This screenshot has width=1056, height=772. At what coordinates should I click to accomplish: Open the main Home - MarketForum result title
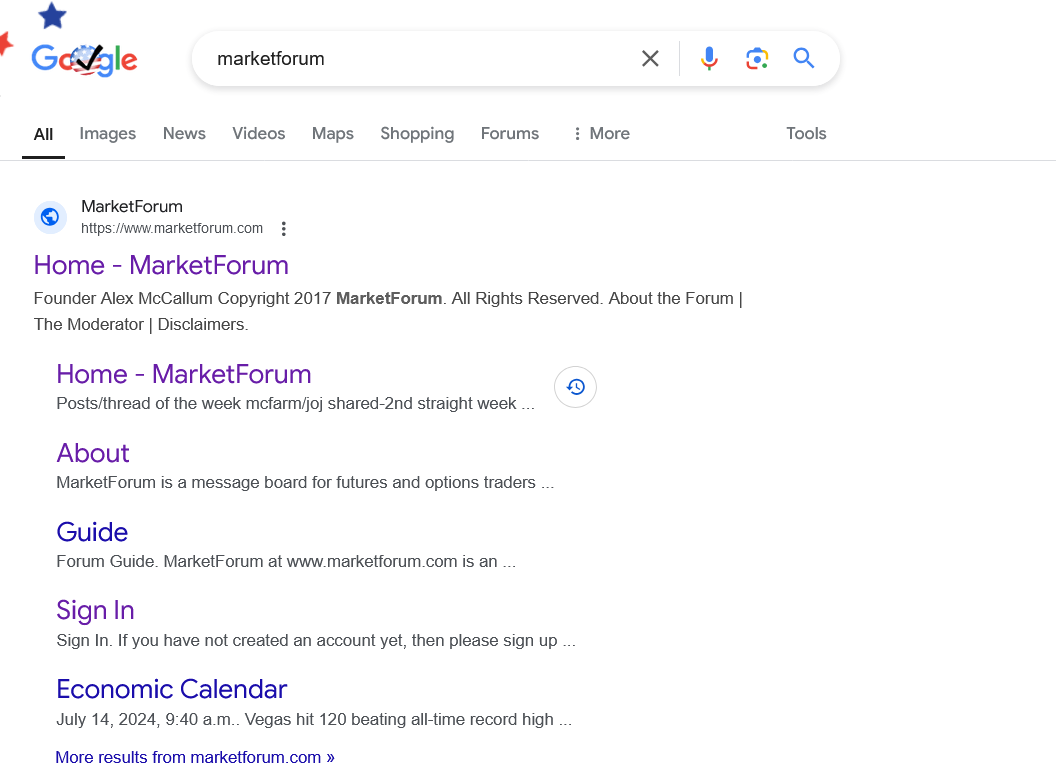[x=161, y=265]
